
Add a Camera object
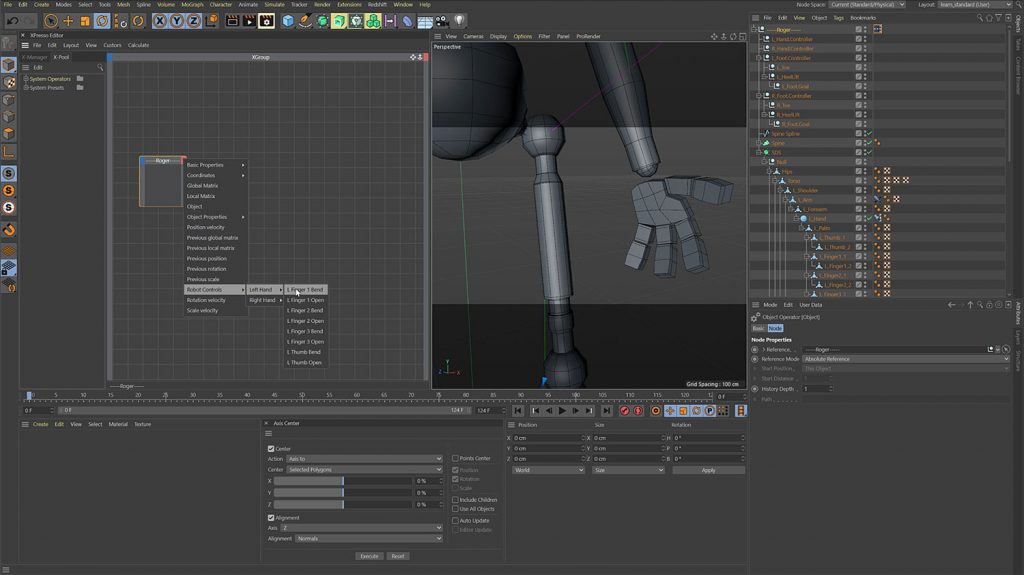[442, 21]
